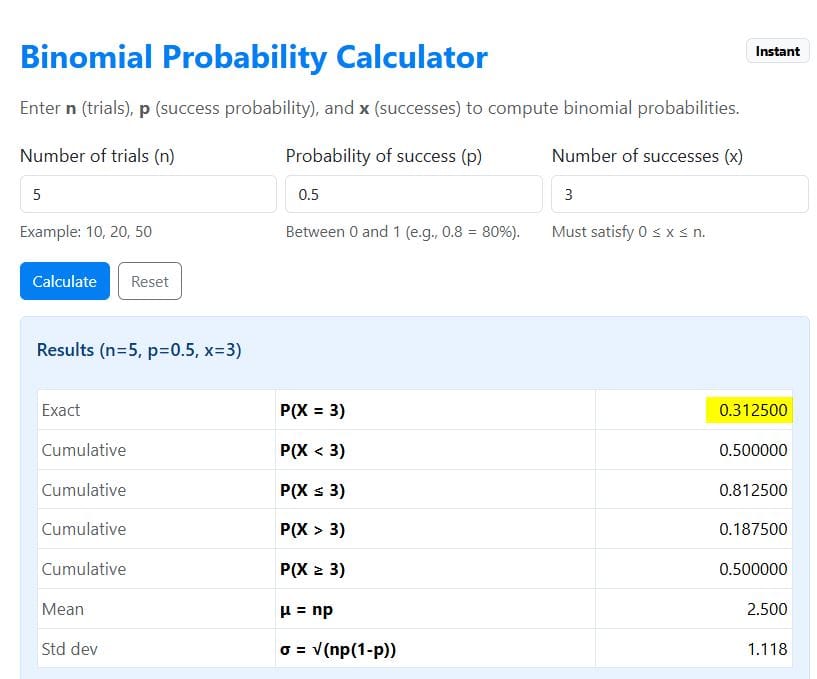This screenshot has width=817, height=679.
Task: Select the P(X ≥ 3) cumulative value
Action: [753, 569]
